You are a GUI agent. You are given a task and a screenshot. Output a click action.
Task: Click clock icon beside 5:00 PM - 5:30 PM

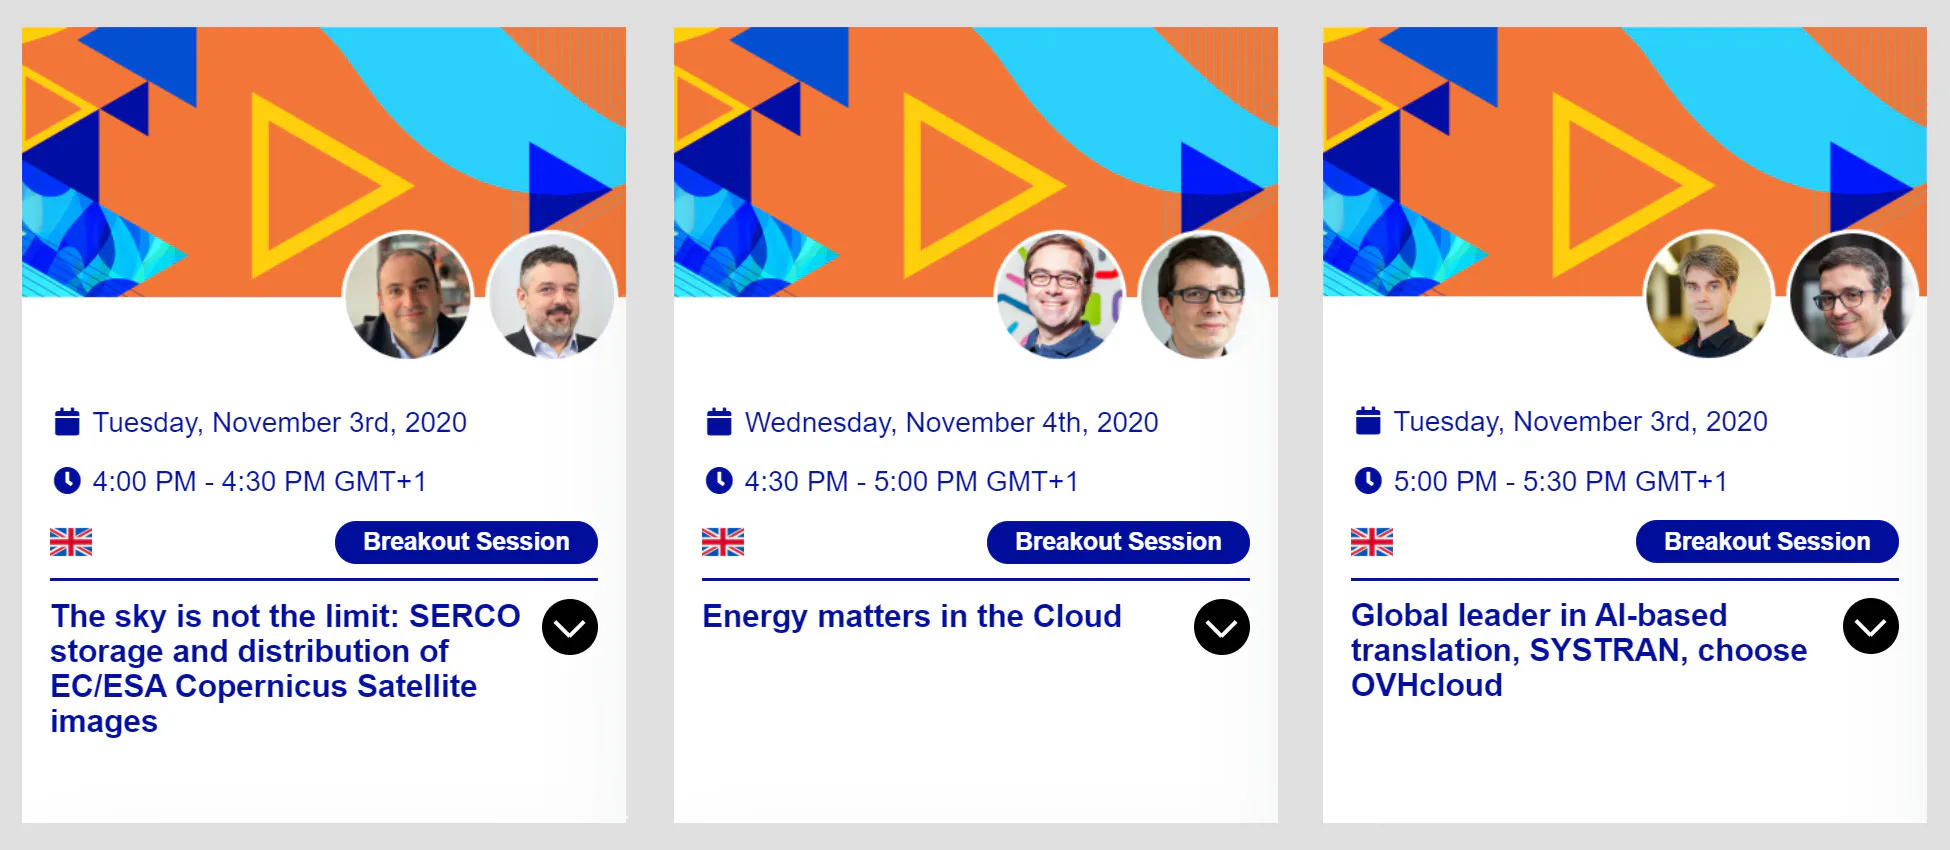coord(1368,481)
